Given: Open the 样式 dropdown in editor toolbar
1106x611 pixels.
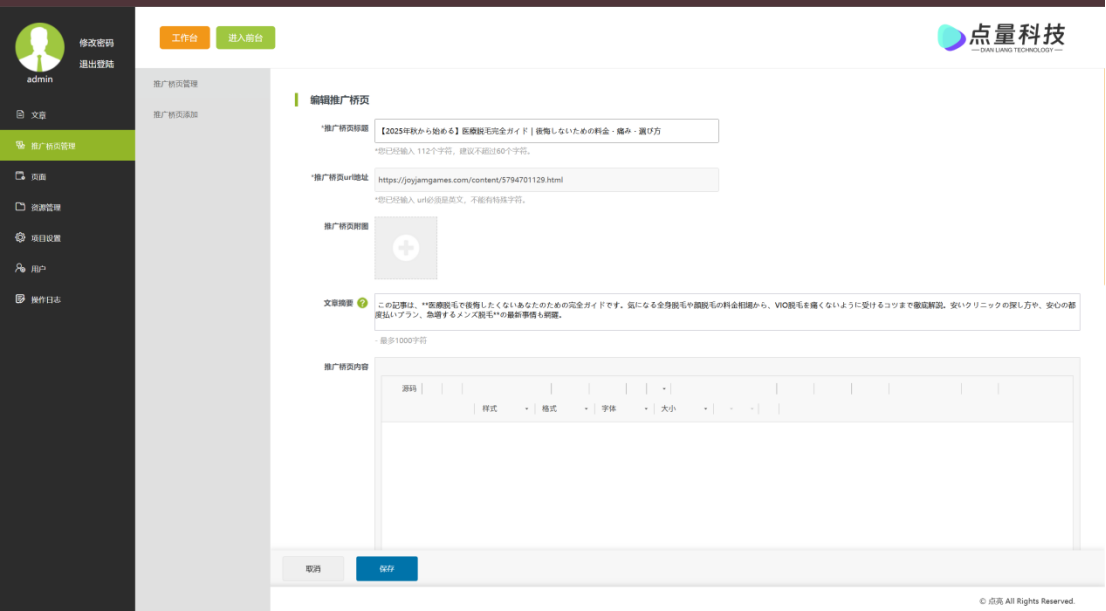Looking at the screenshot, I should (x=505, y=409).
